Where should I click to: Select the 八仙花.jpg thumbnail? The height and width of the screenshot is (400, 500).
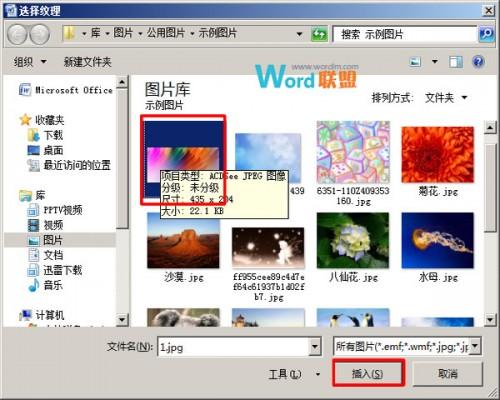[353, 240]
